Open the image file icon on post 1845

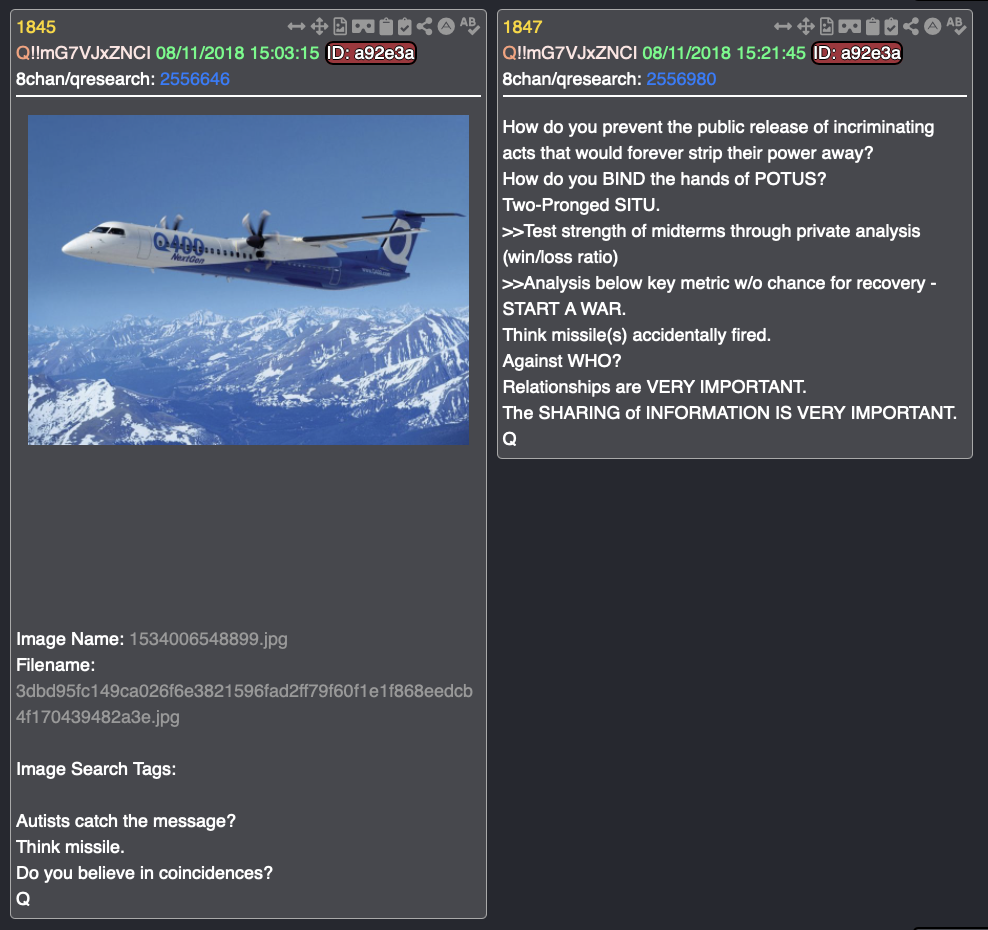(340, 26)
